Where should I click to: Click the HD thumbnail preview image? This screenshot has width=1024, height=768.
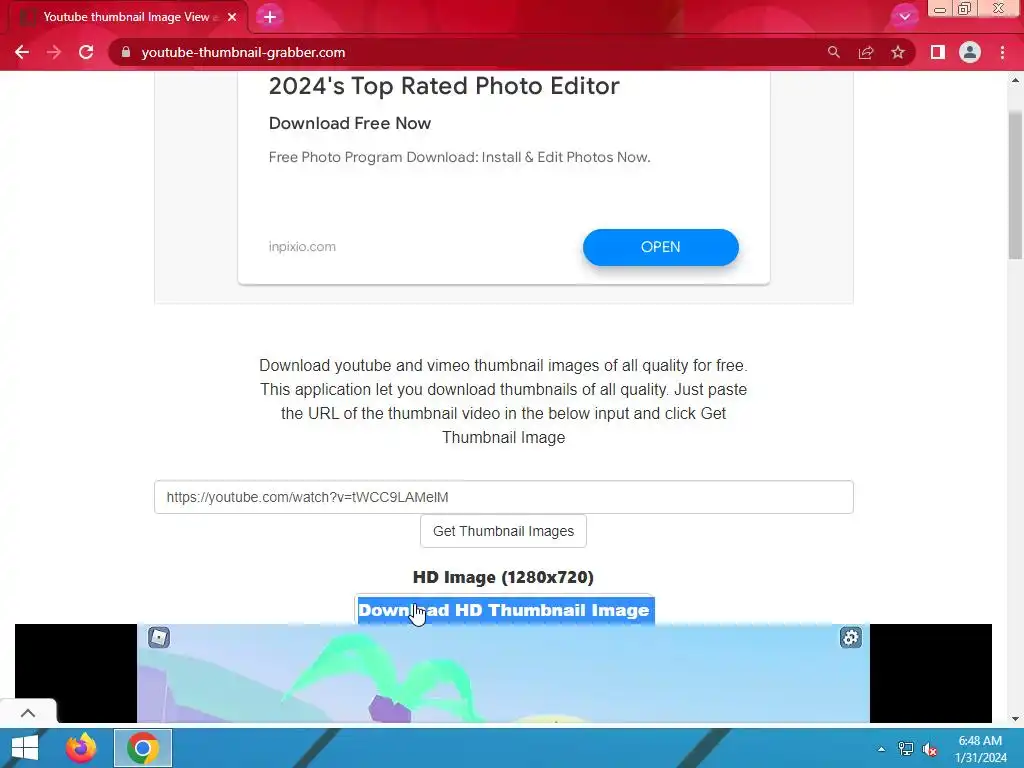point(503,673)
